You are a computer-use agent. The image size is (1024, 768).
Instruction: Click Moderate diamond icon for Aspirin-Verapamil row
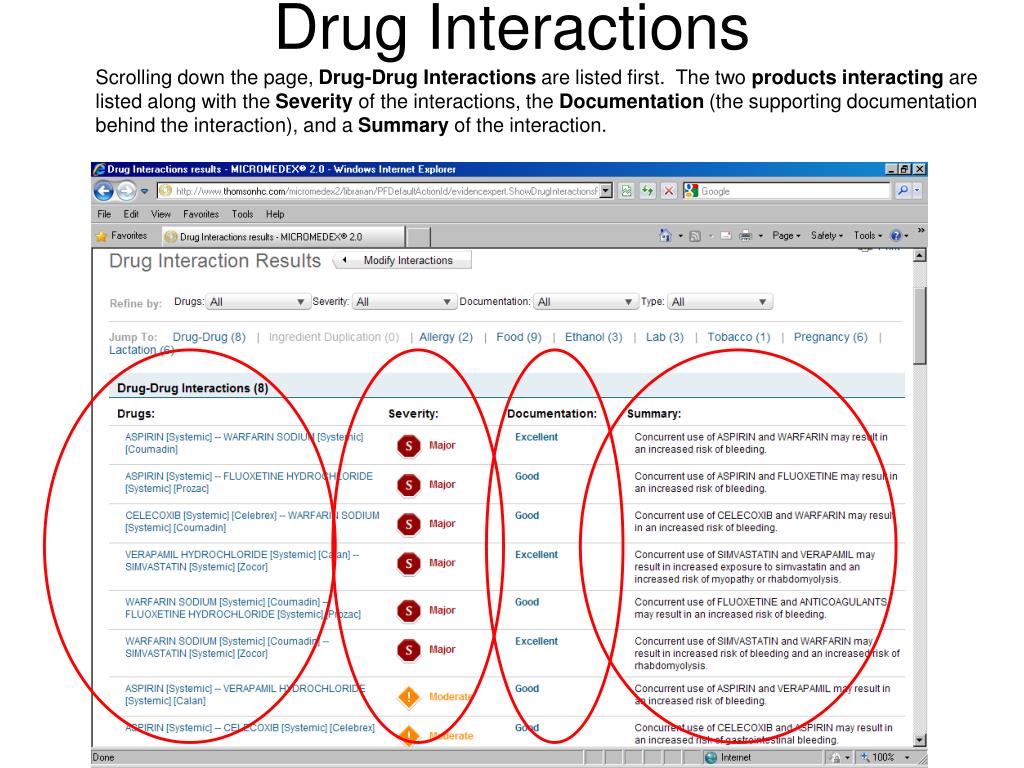pos(409,697)
